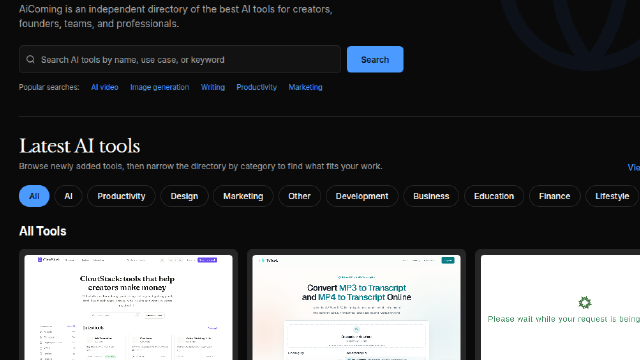The height and width of the screenshot is (360, 640).
Task: Open the Productivity popular search link
Action: [256, 87]
